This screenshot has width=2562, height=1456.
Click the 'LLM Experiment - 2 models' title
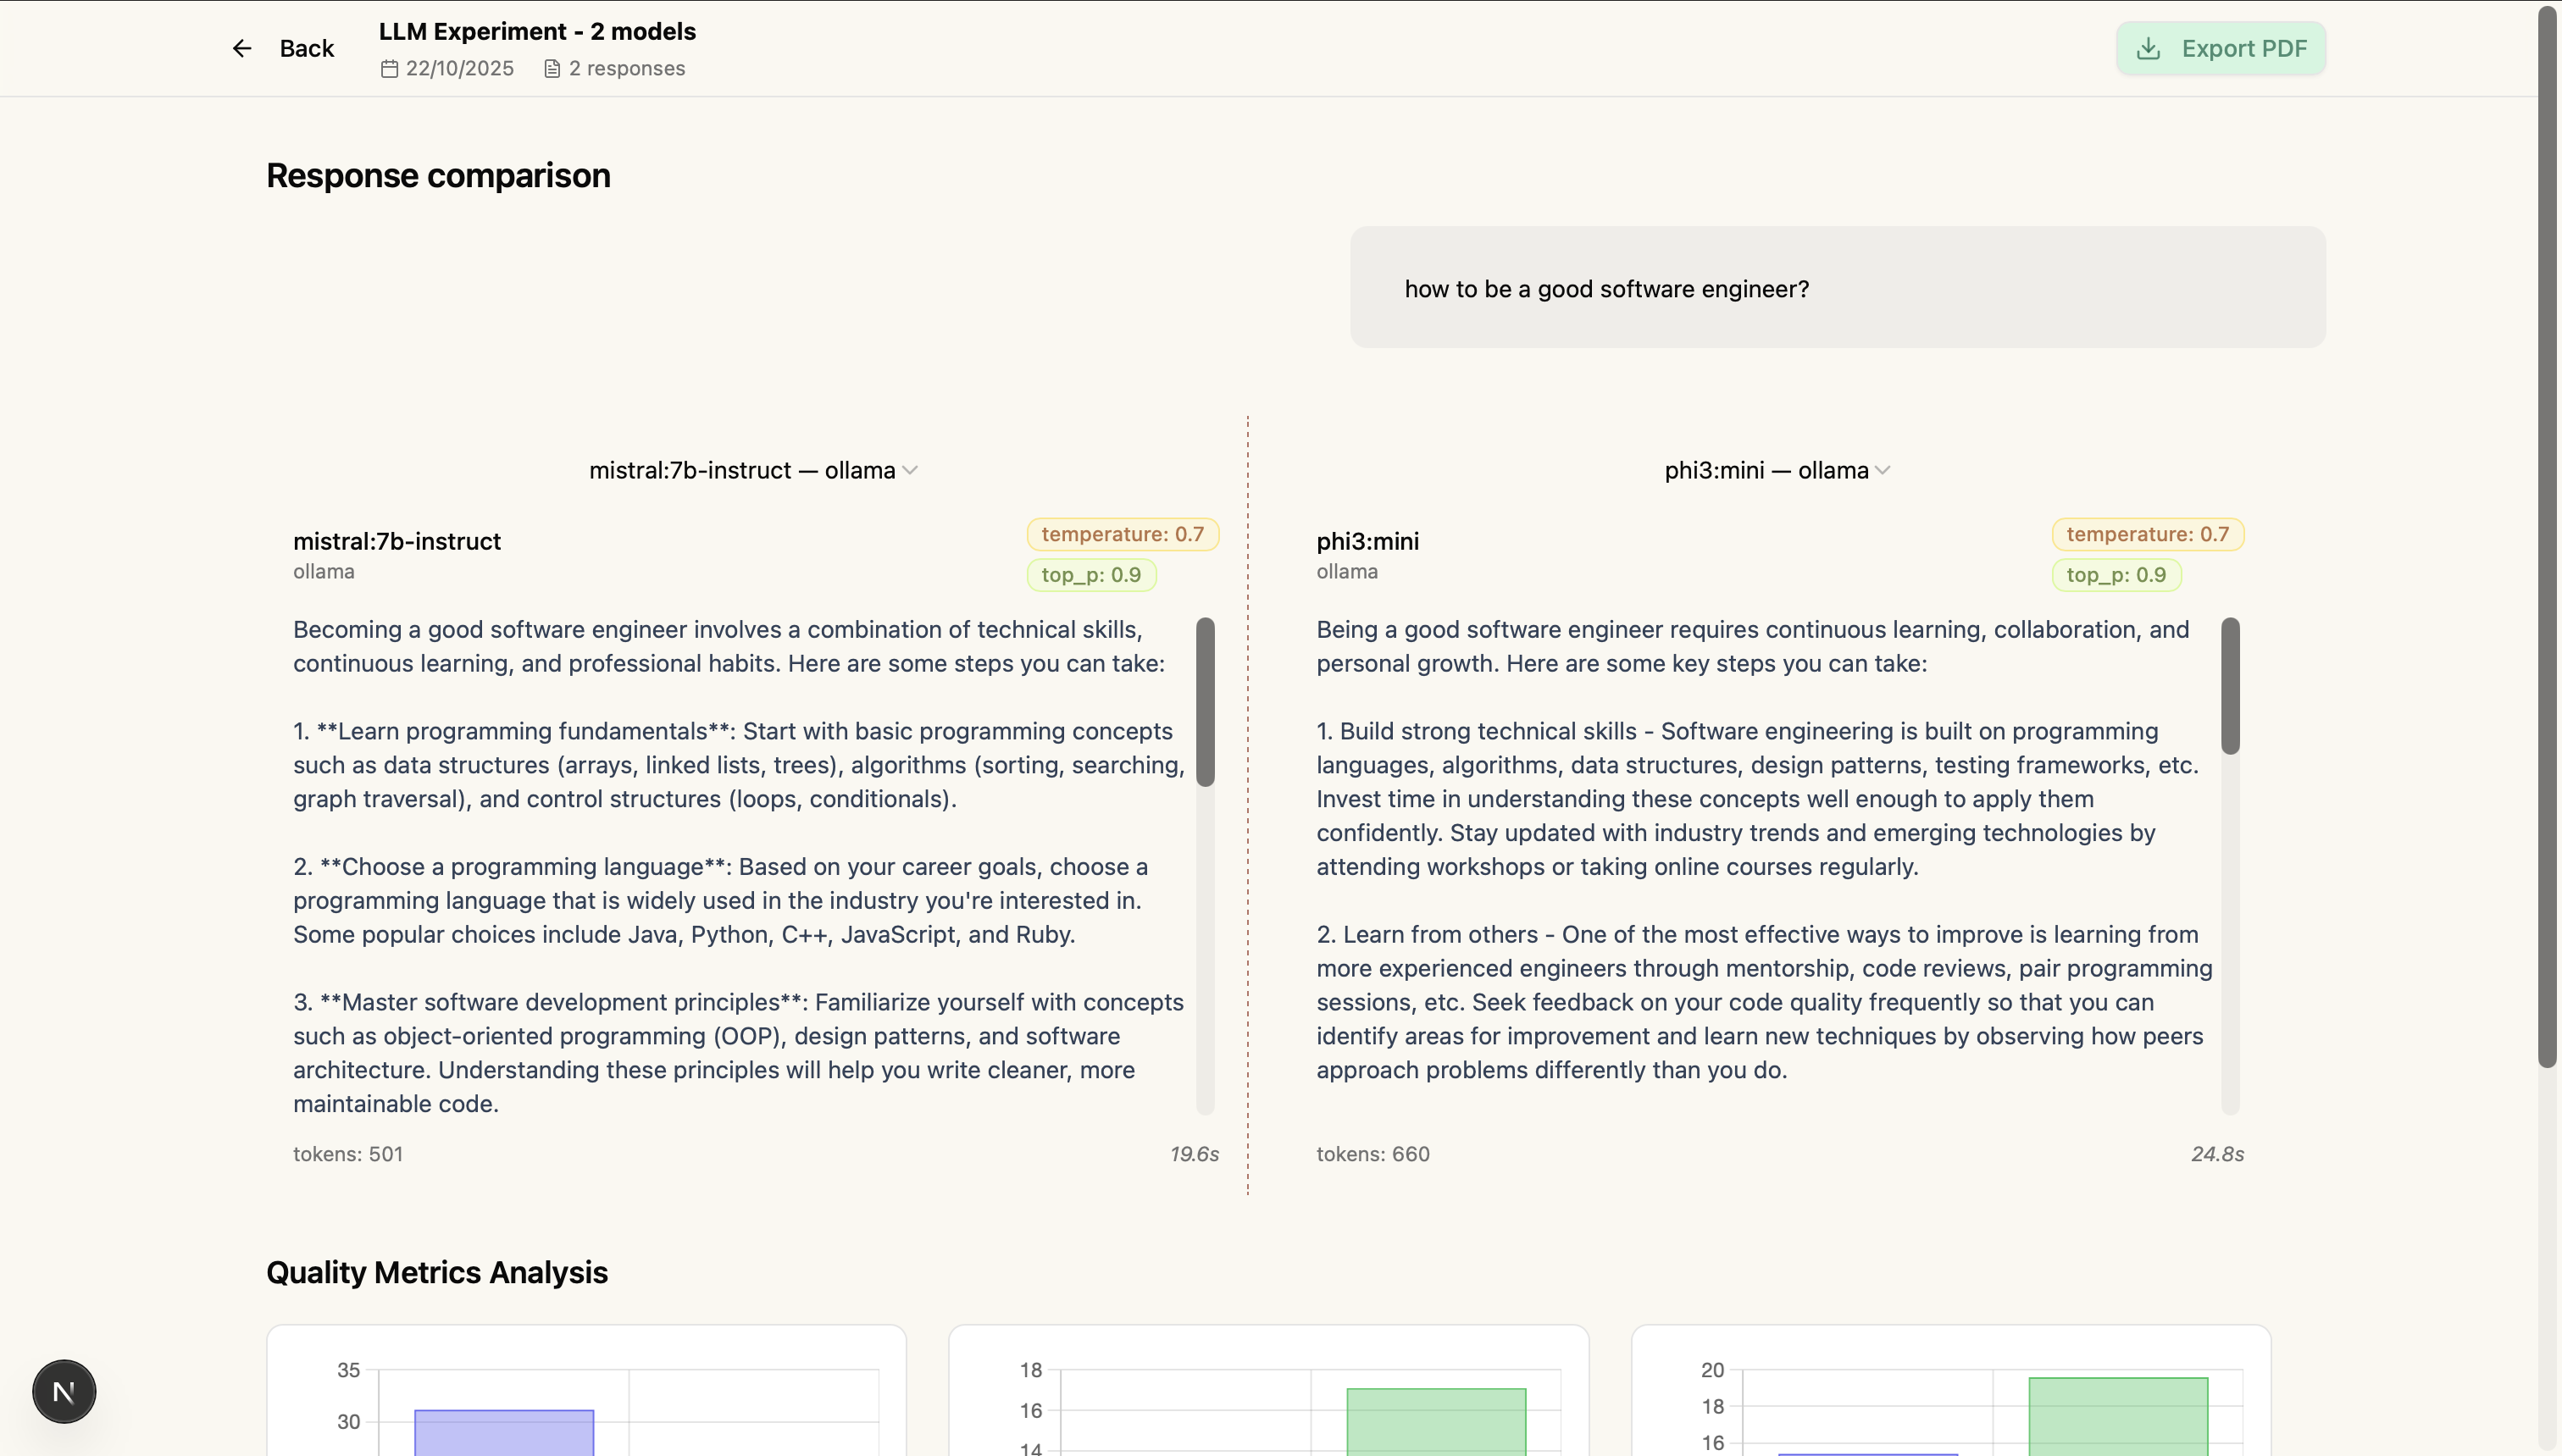click(537, 31)
